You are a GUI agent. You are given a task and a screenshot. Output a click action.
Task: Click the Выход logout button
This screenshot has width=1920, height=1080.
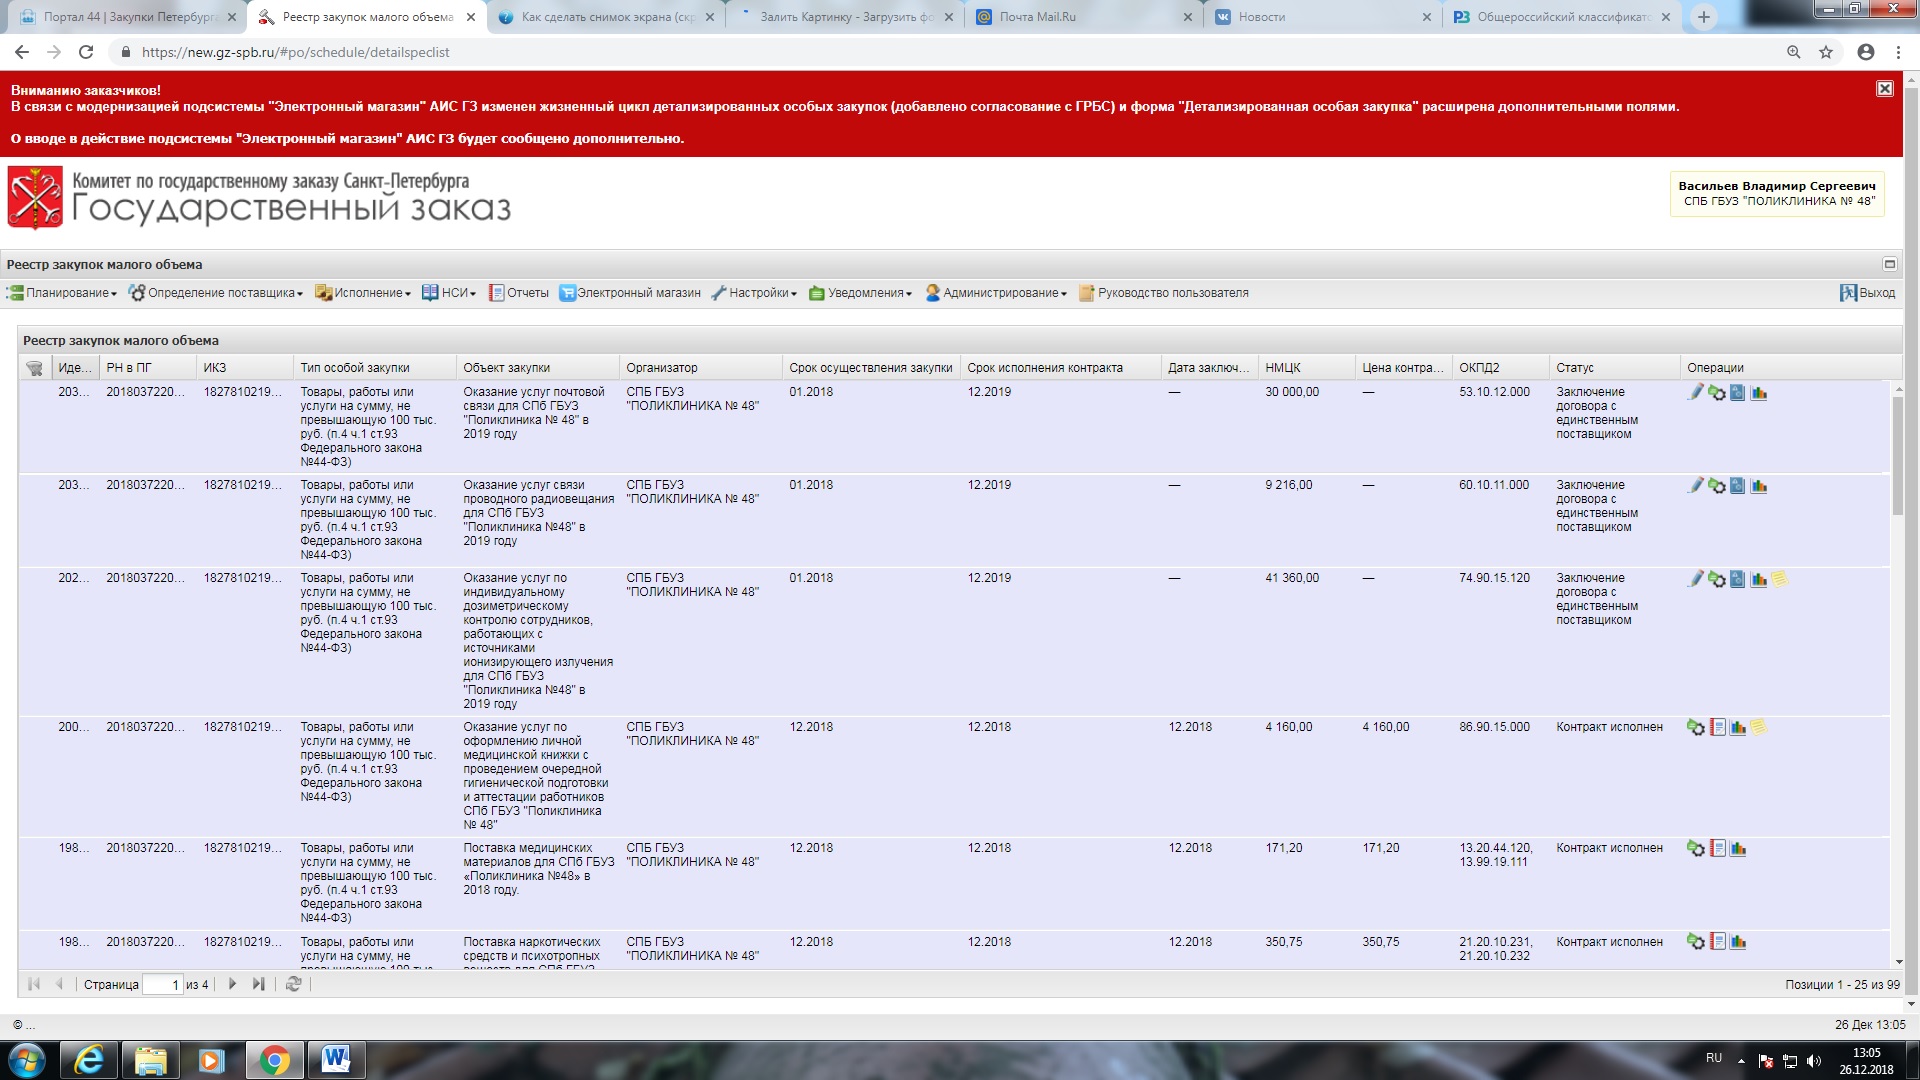[x=1867, y=293]
